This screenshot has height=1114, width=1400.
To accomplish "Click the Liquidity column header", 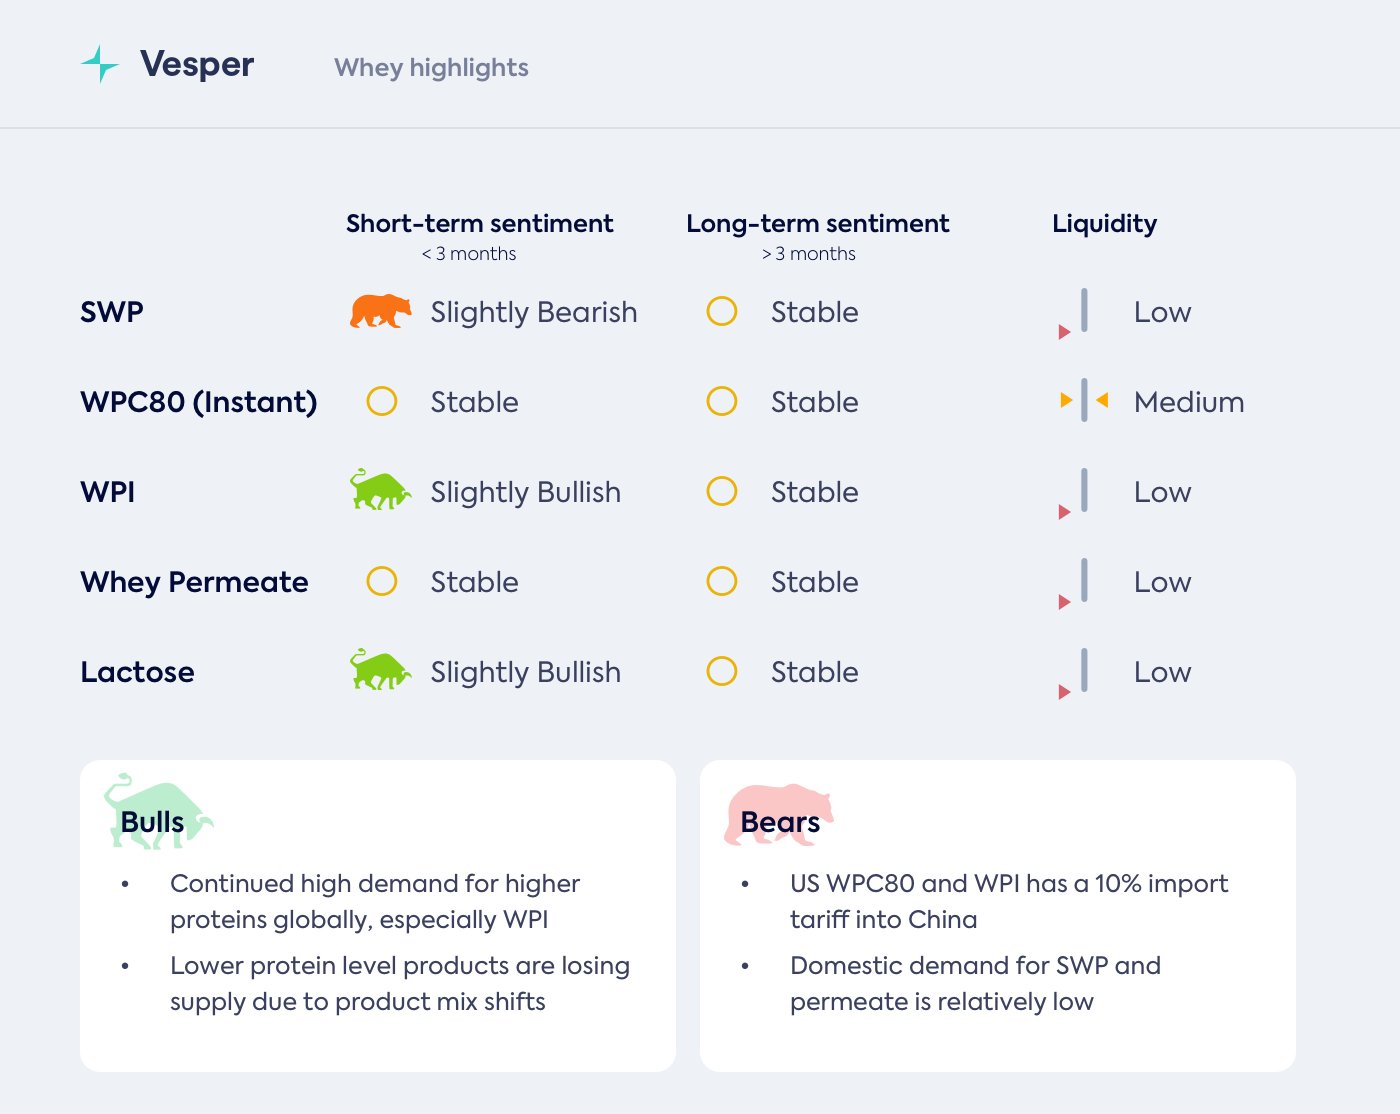I will click(1104, 223).
